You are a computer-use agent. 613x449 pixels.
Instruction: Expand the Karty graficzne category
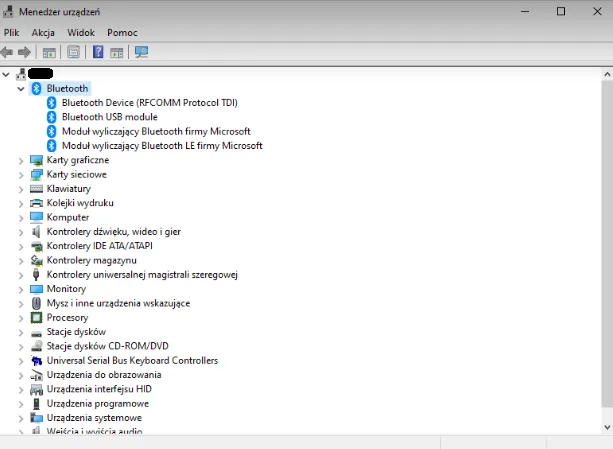[21, 160]
